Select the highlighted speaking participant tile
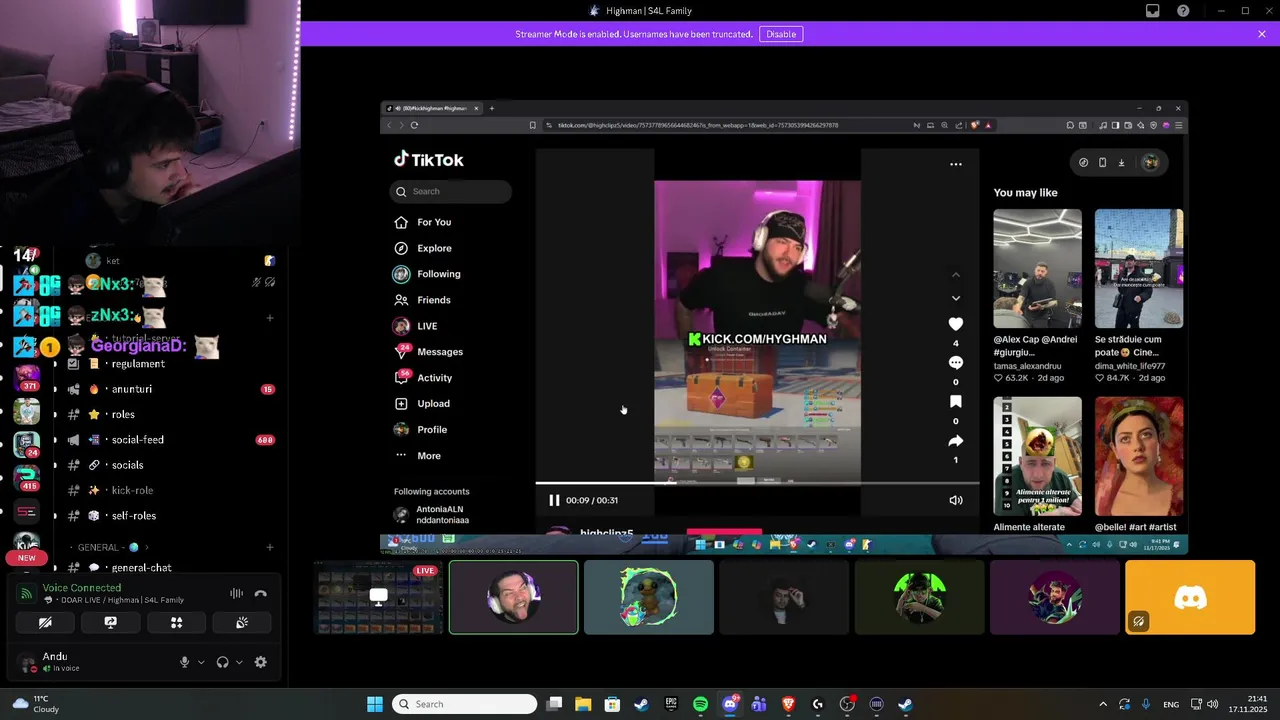The image size is (1280, 720). click(x=513, y=597)
